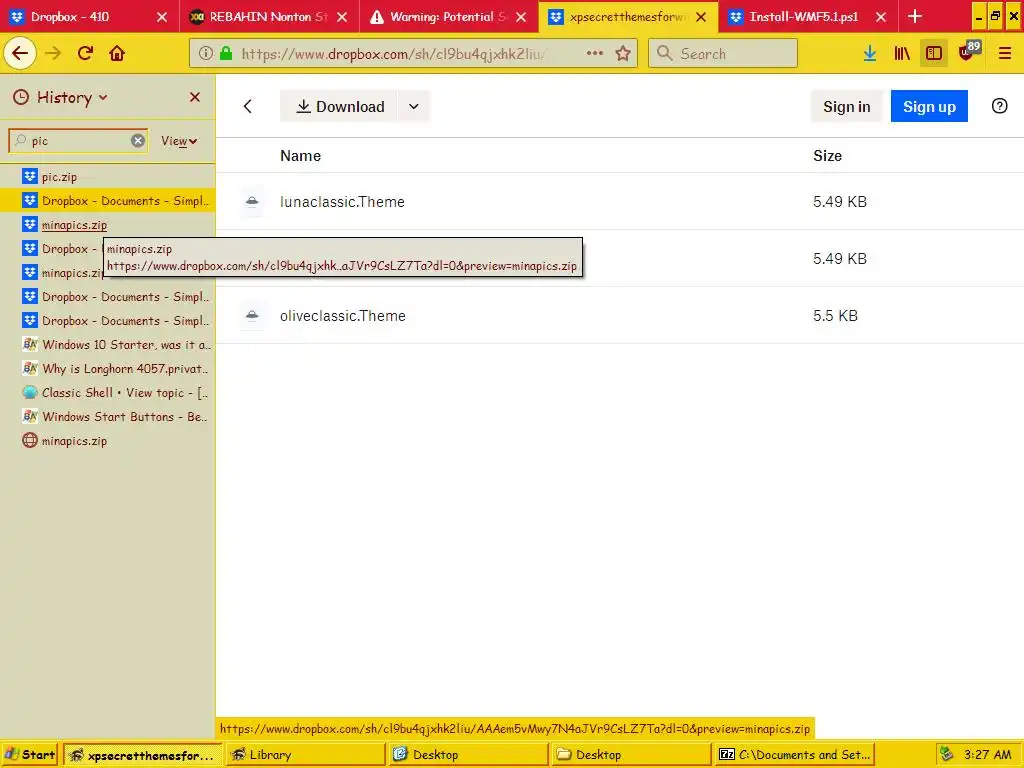This screenshot has width=1024, height=768.
Task: Open the 7z C:\Documents and Set... taskbar item
Action: click(794, 754)
